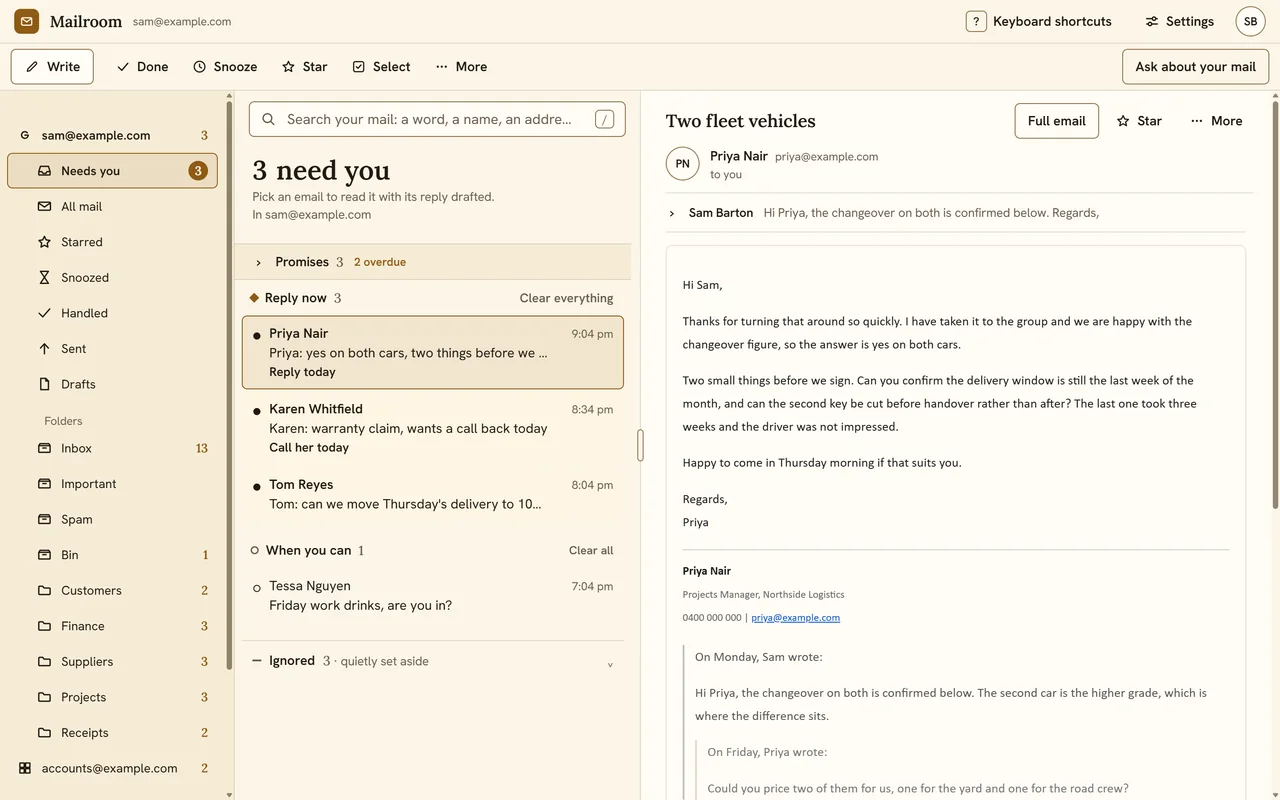Image resolution: width=1280 pixels, height=800 pixels.
Task: Click Clear all in When you can
Action: click(x=591, y=550)
